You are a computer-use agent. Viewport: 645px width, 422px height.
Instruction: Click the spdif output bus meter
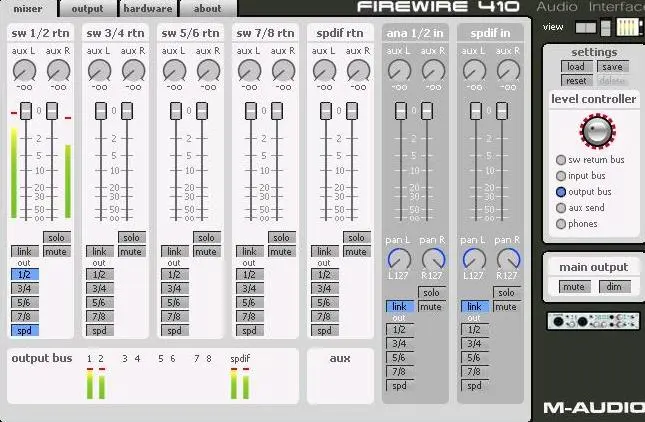pyautogui.click(x=240, y=384)
